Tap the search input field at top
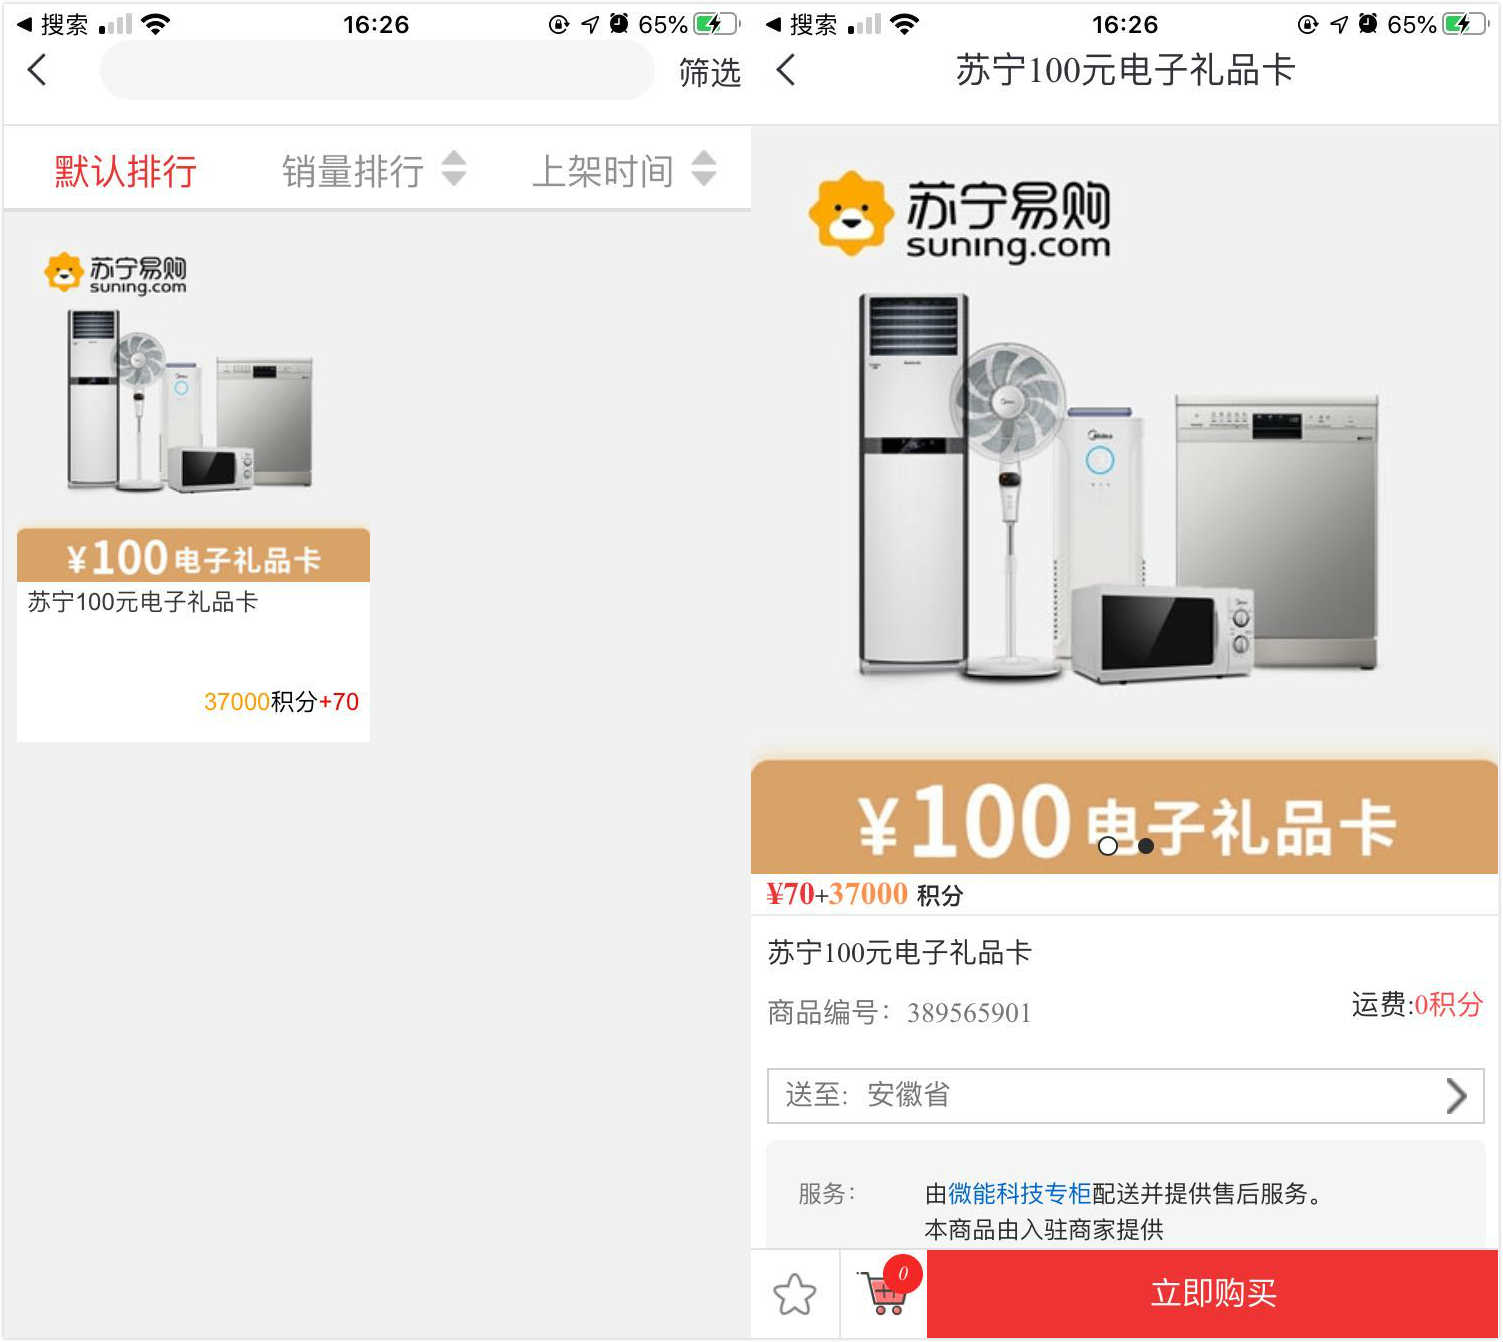Image resolution: width=1503 pixels, height=1342 pixels. 377,70
